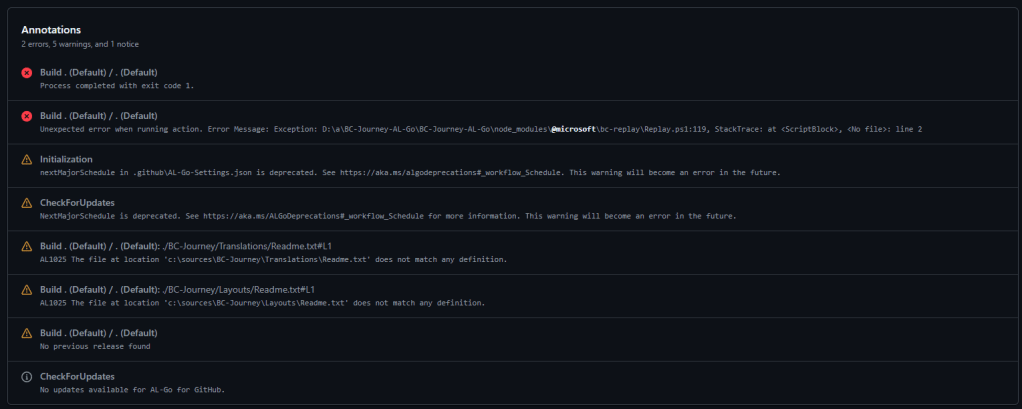Click the "No updates available for AL-Go" notice text
This screenshot has width=1022, height=409.
click(x=132, y=389)
